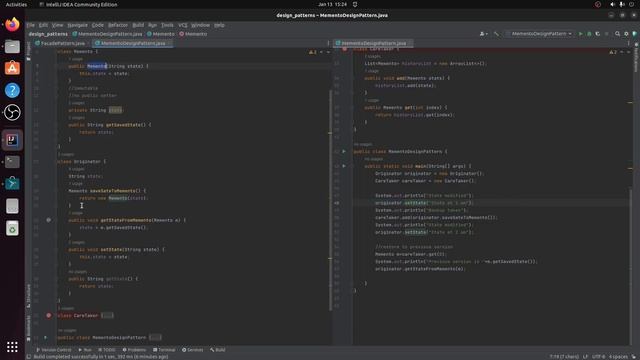This screenshot has height=360, width=640.
Task: Toggle the breakpoint at class CareTaker line
Action: 49,316
